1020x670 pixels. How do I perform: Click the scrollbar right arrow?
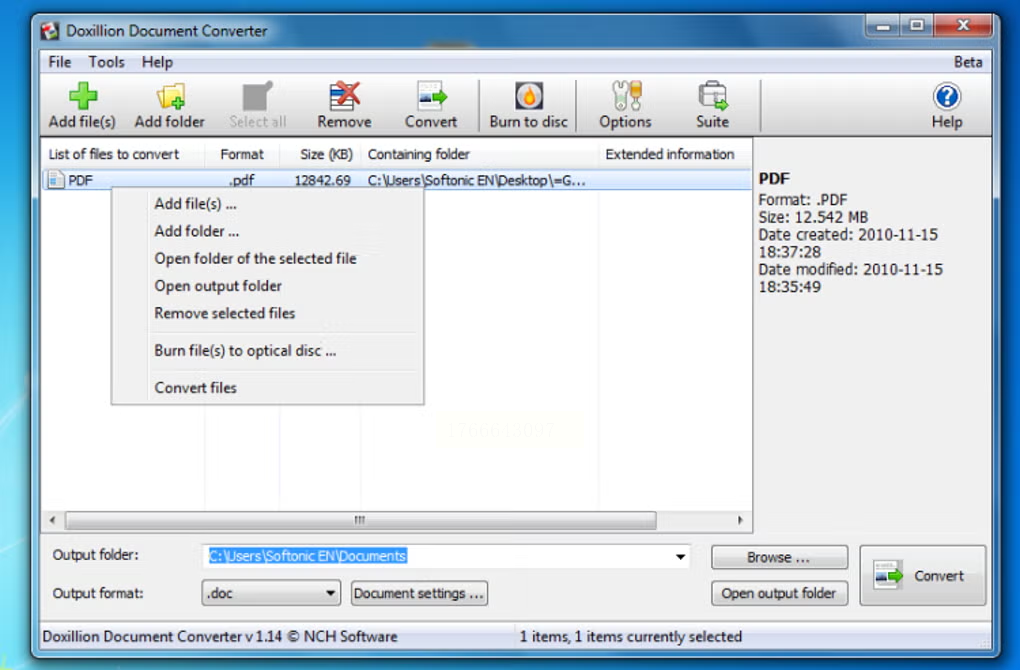point(740,520)
